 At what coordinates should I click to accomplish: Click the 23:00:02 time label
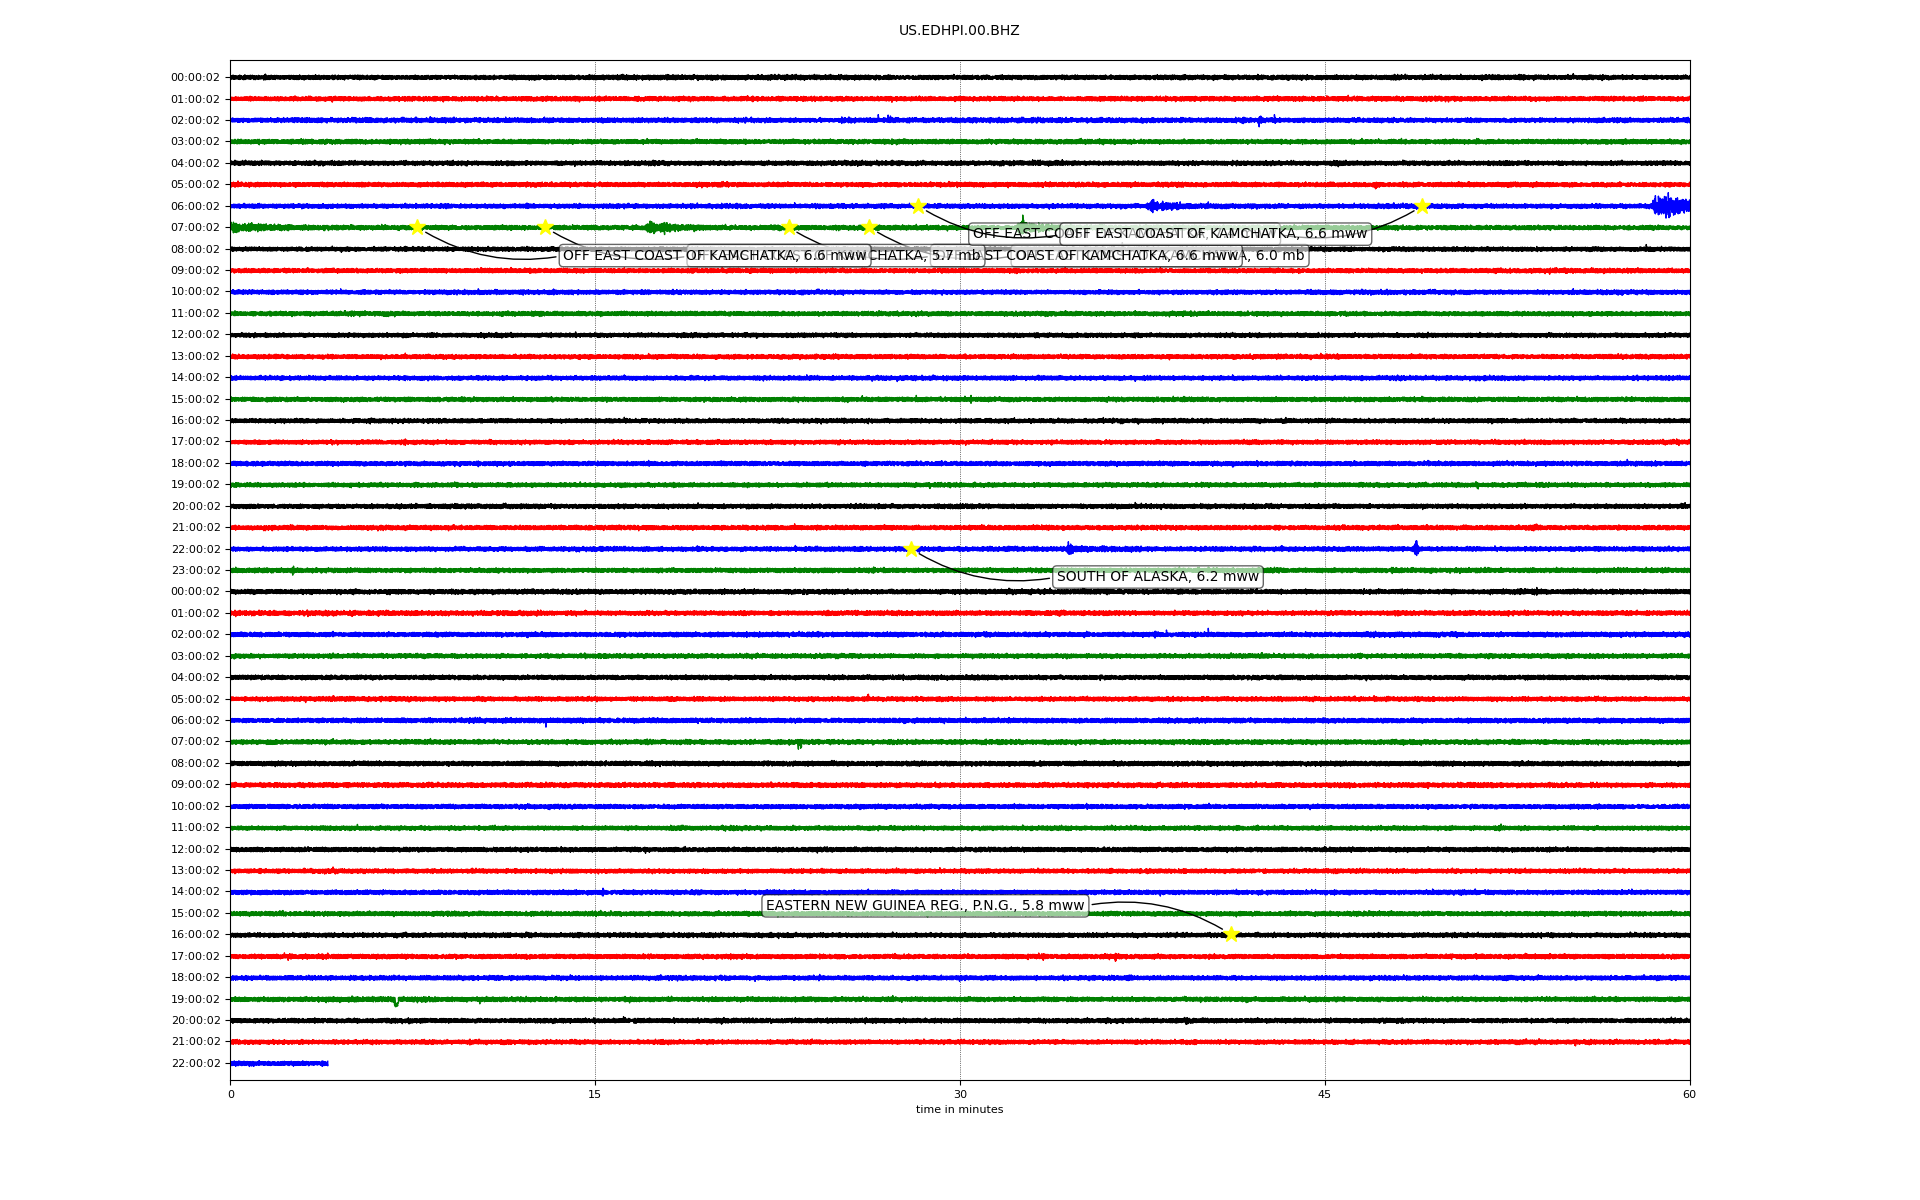(x=195, y=571)
